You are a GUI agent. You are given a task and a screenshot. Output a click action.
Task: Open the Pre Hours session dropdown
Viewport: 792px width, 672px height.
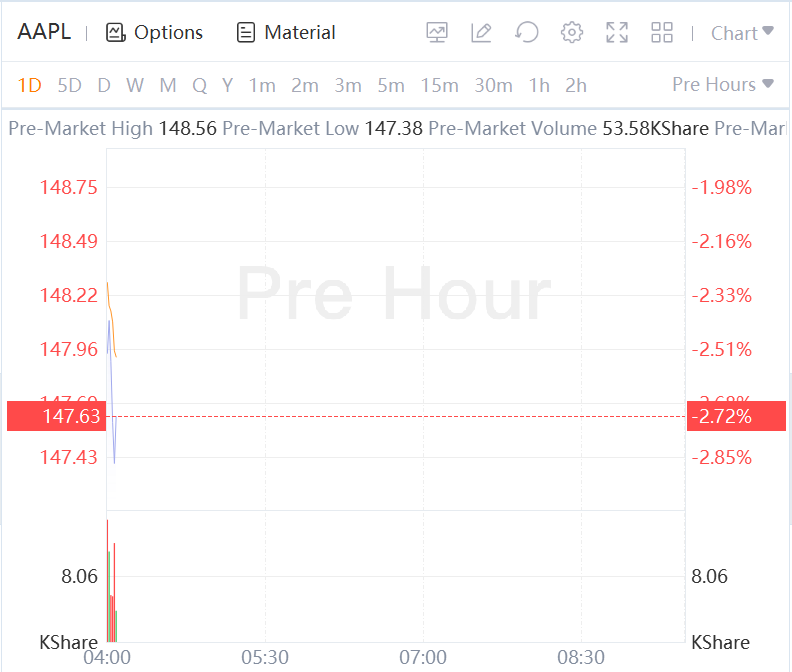pos(723,84)
